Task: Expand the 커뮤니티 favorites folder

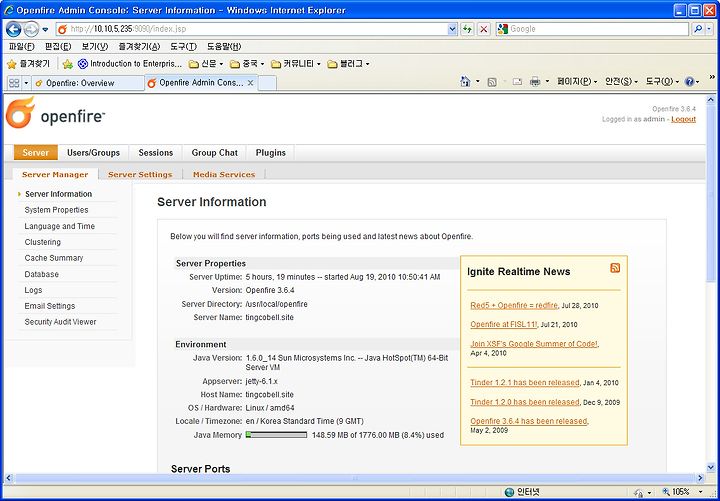Action: click(x=296, y=64)
